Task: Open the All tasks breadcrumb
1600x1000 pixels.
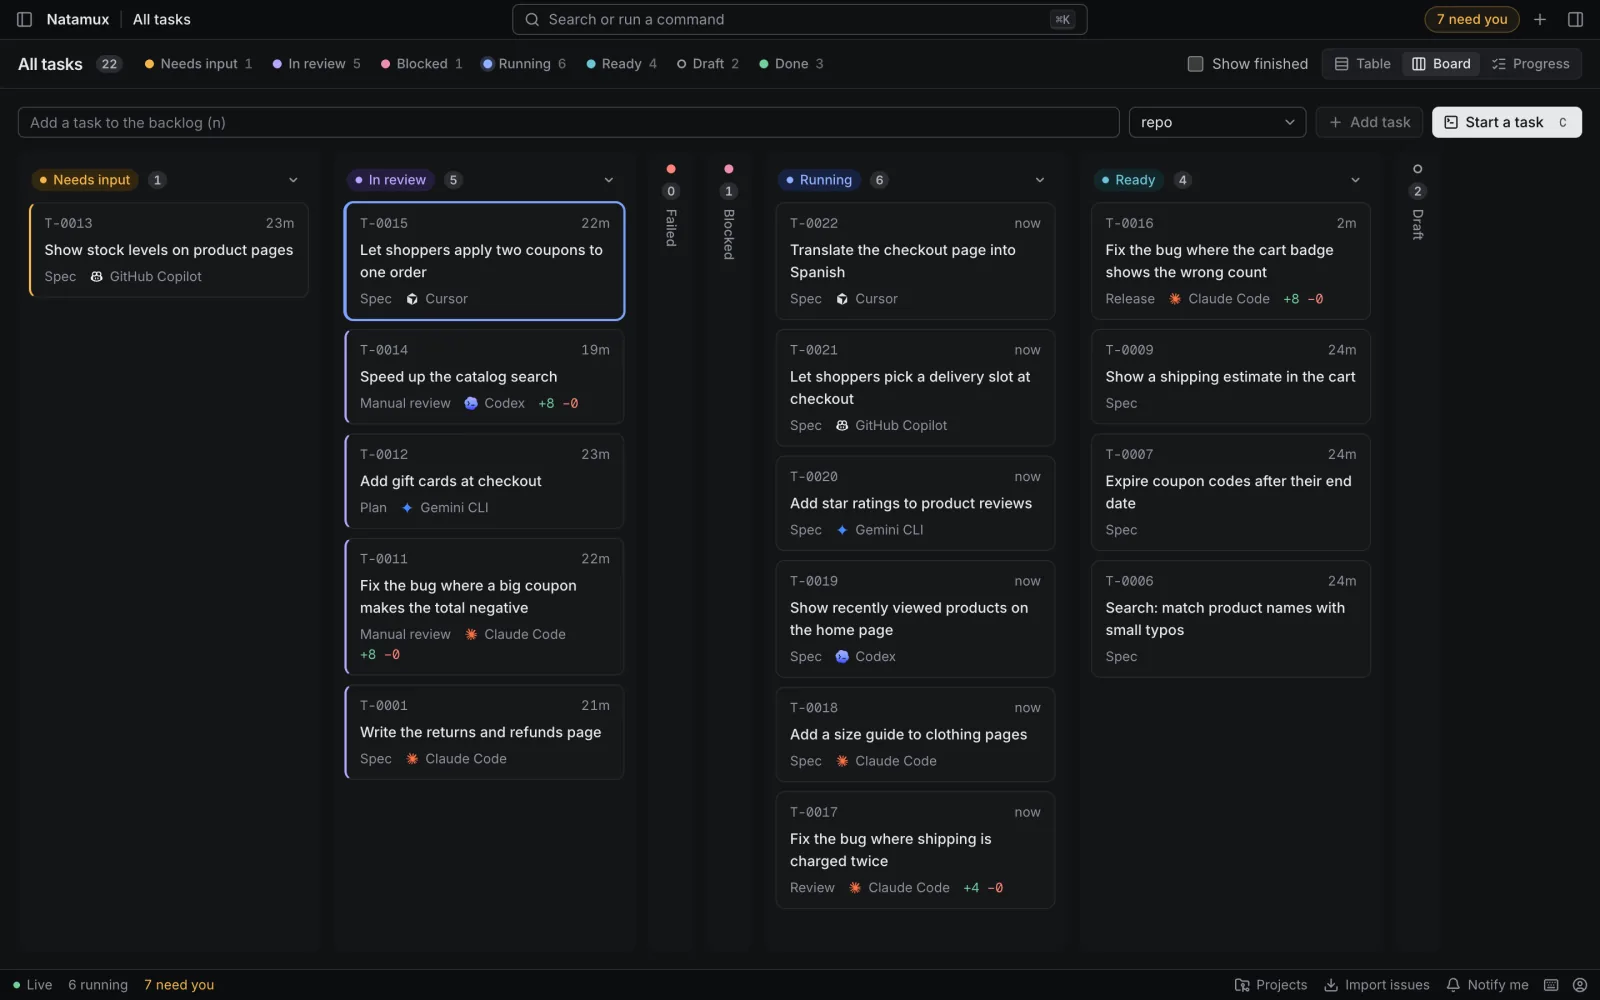Action: tap(161, 19)
